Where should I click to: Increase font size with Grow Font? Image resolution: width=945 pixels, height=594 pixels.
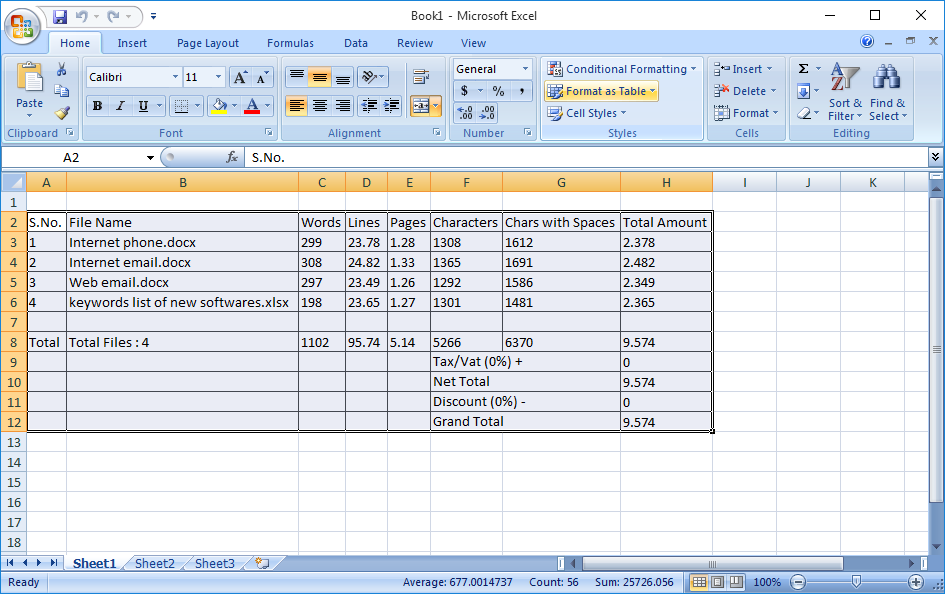pyautogui.click(x=240, y=77)
